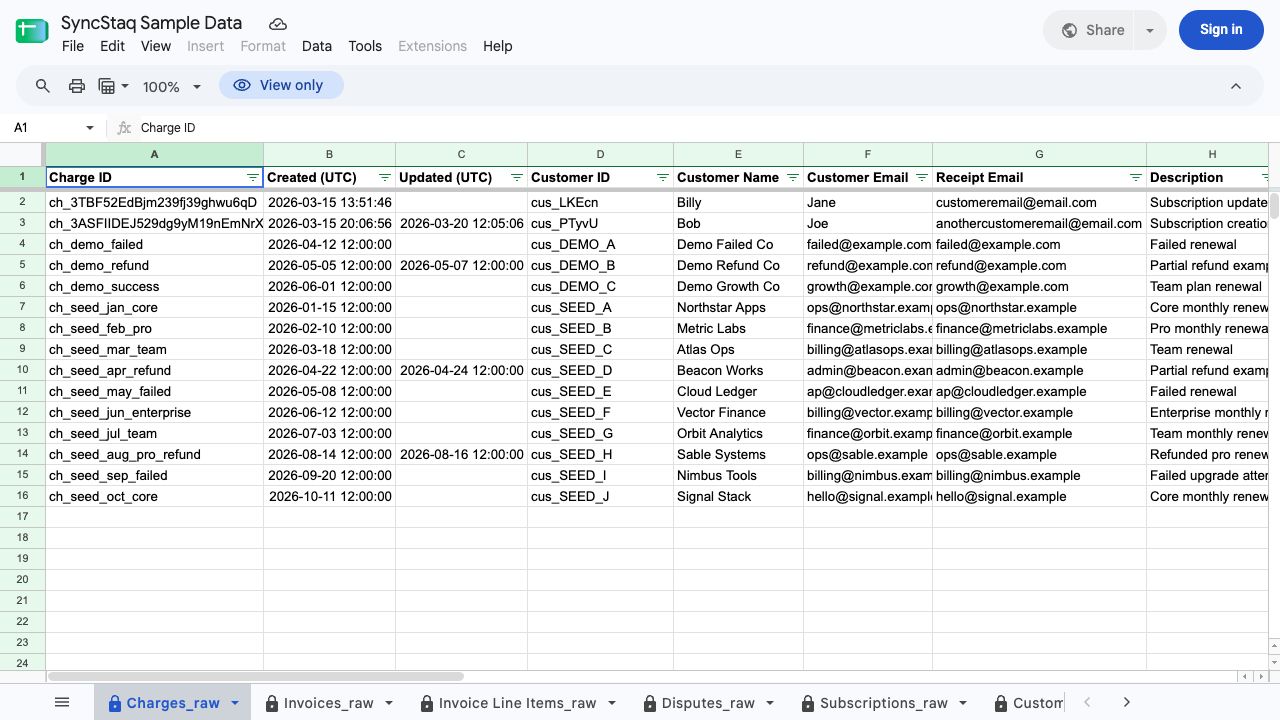Click the Name box showing A1
This screenshot has height=720, width=1280.
[x=45, y=128]
